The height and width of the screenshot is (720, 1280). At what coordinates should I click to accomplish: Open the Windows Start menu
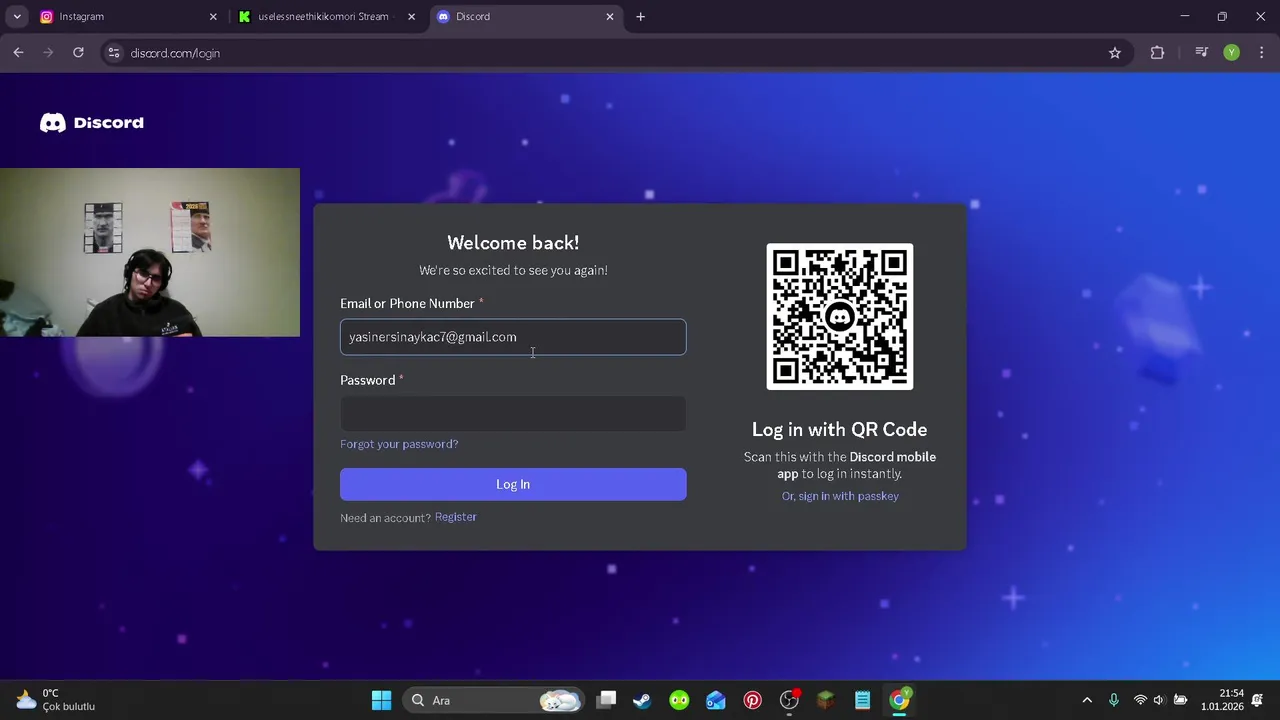[381, 700]
